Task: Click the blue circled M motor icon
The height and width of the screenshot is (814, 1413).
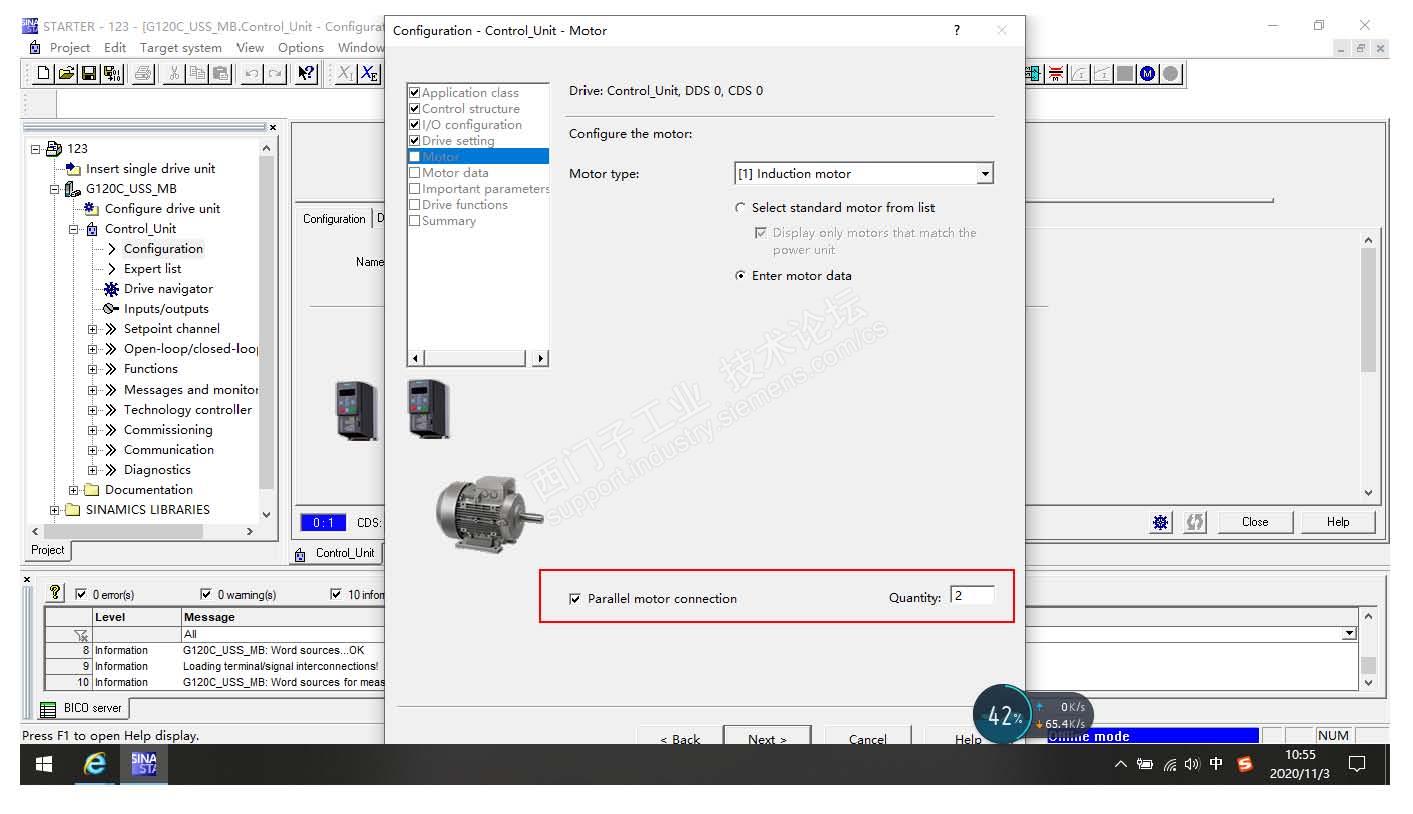Action: (1147, 73)
